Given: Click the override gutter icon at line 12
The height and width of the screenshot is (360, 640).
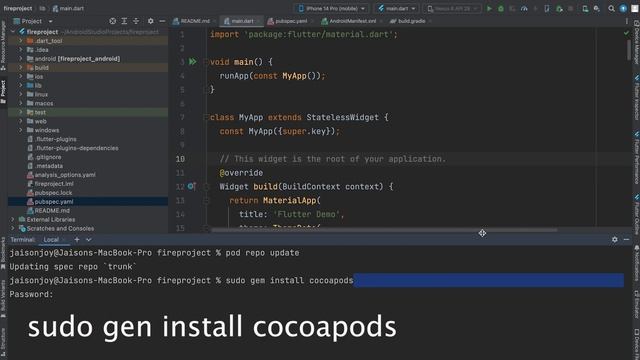Looking at the screenshot, I should (x=191, y=187).
